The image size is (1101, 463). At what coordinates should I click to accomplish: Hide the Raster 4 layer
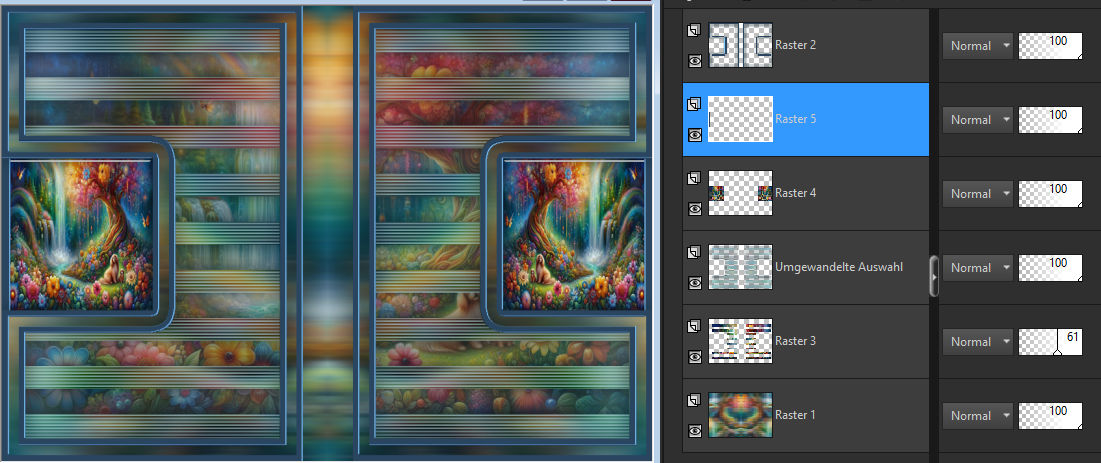(695, 208)
